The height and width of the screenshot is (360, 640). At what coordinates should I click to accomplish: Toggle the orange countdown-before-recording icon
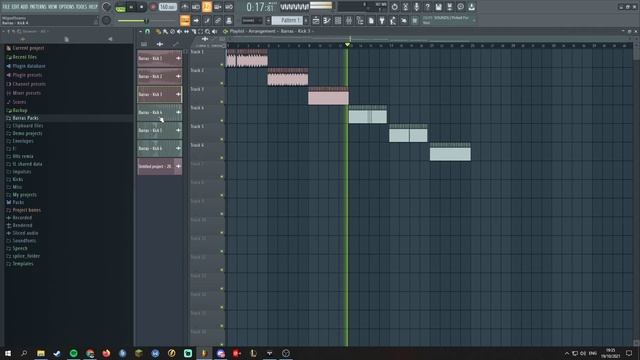207,7
